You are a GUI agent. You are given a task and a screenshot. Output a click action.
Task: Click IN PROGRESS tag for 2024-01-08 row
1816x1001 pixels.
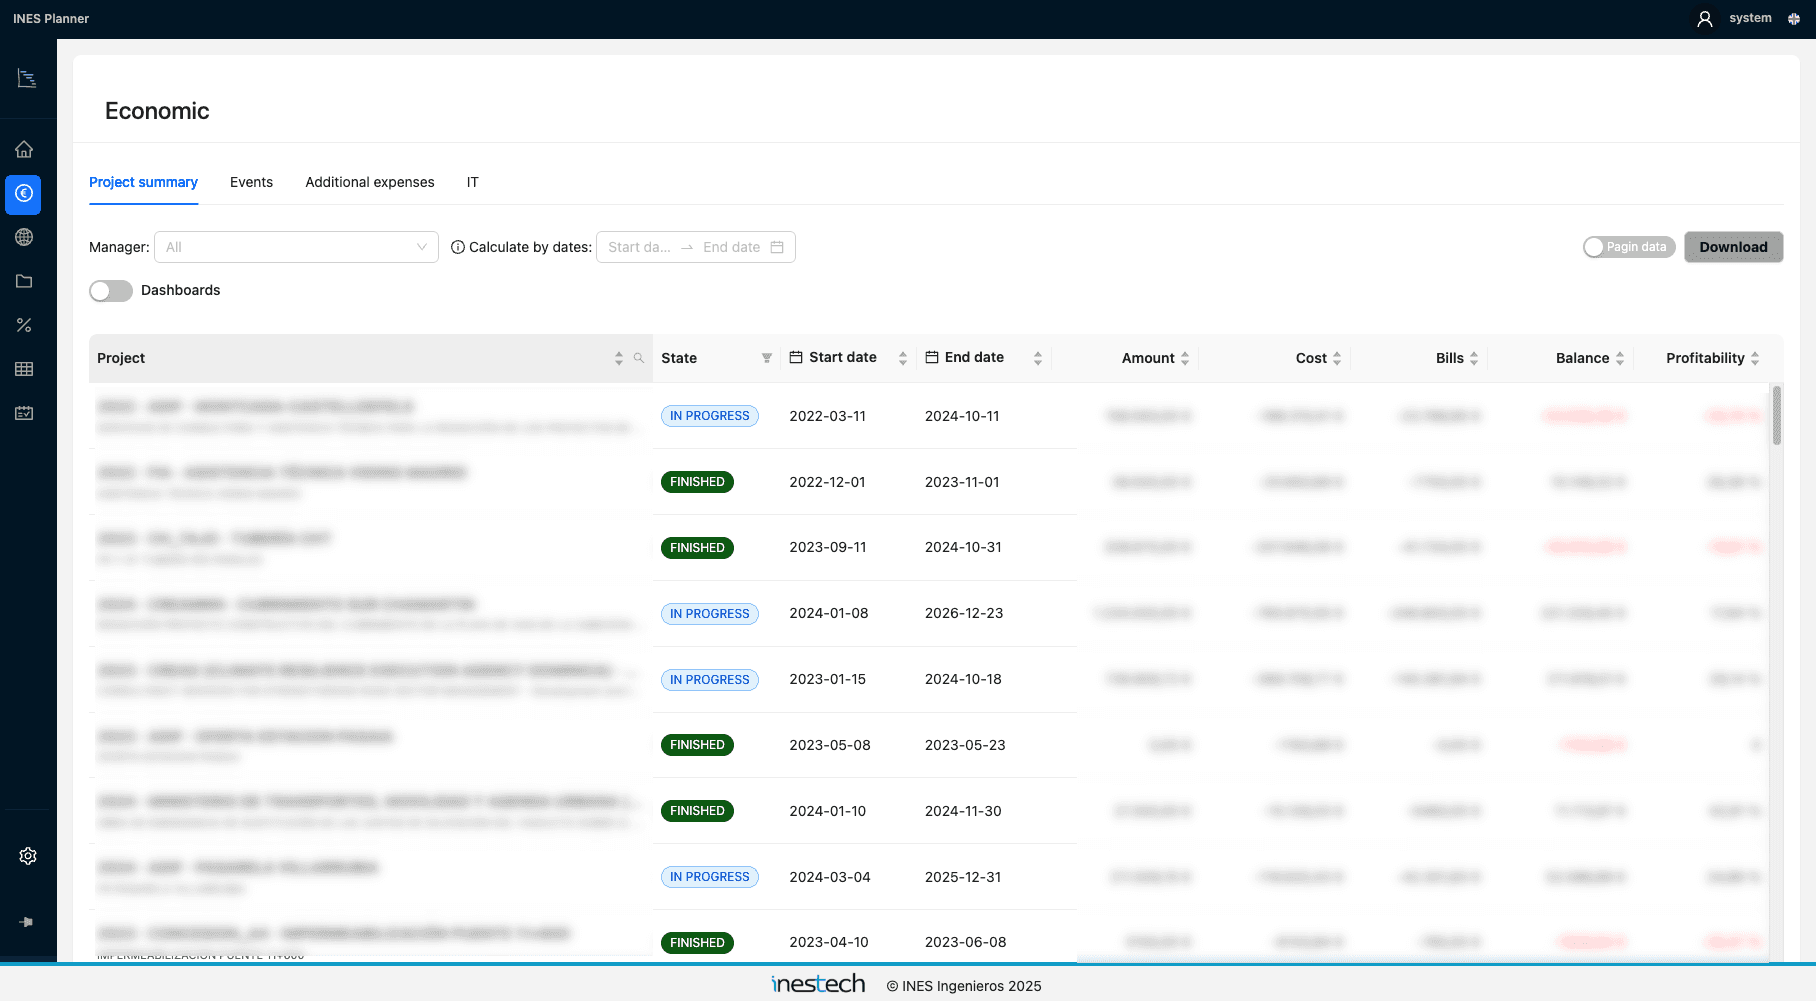(710, 614)
